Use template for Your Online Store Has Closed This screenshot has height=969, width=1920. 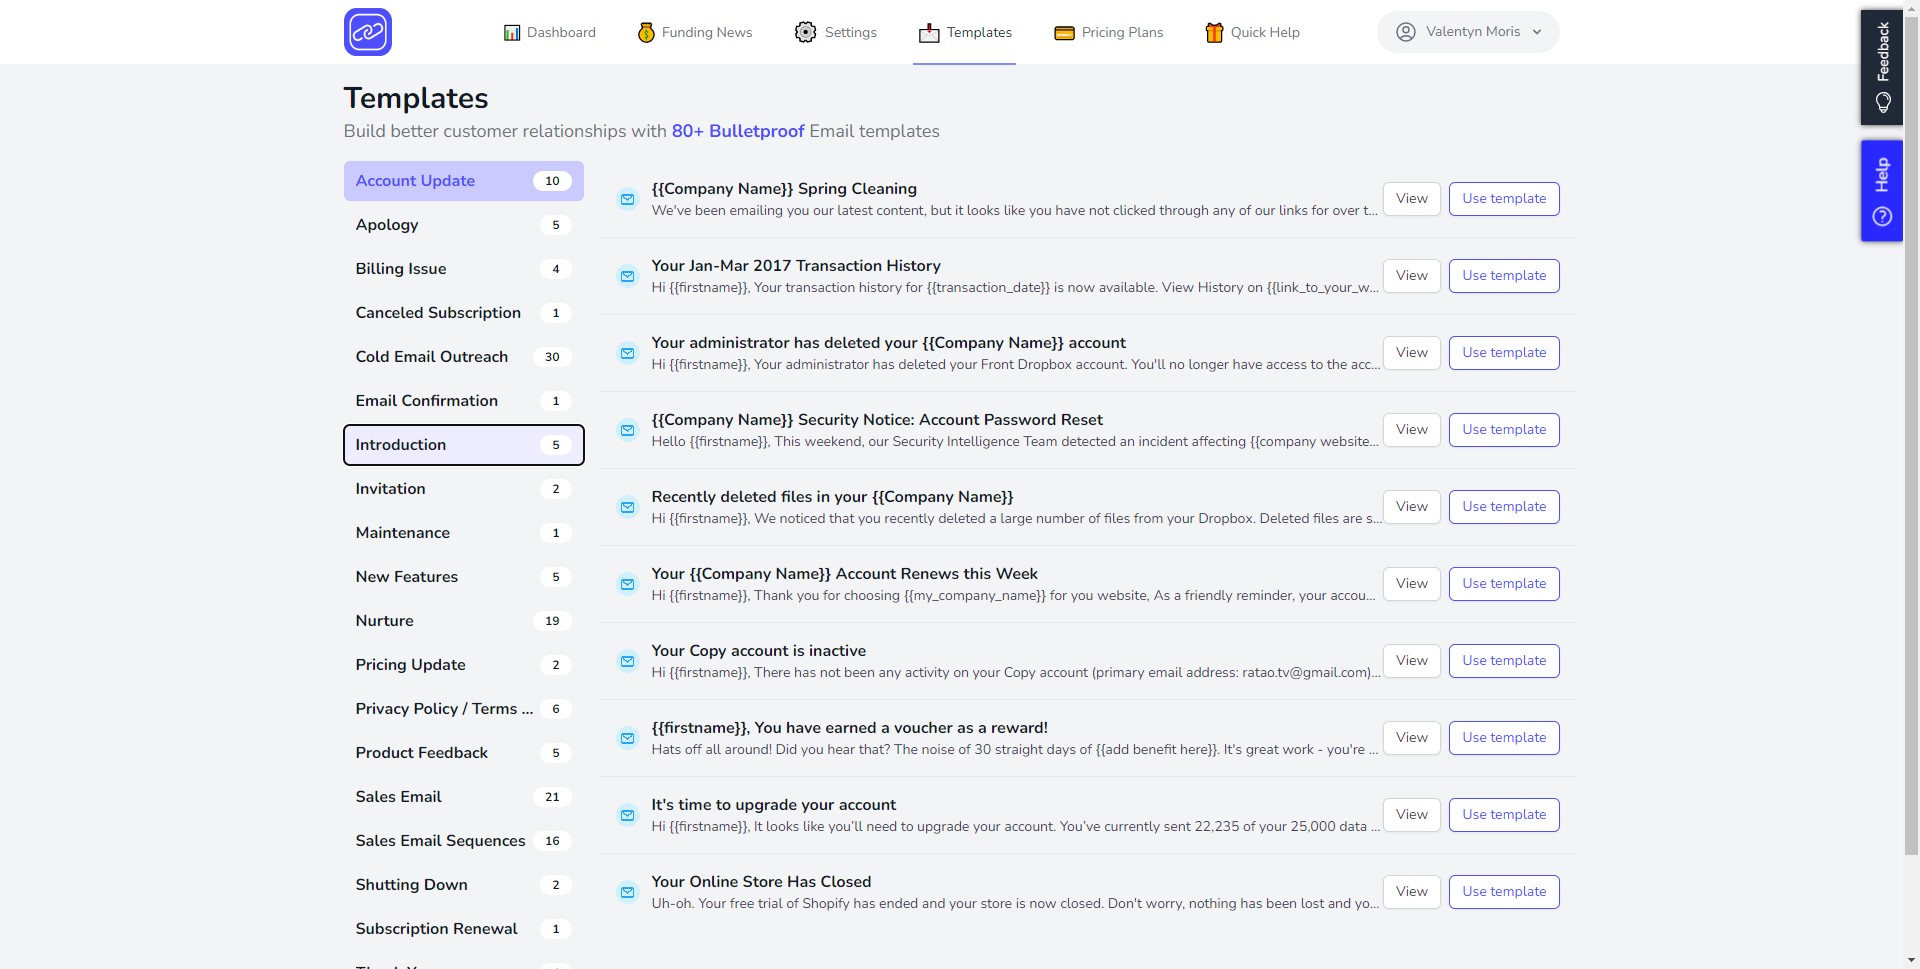pos(1503,892)
